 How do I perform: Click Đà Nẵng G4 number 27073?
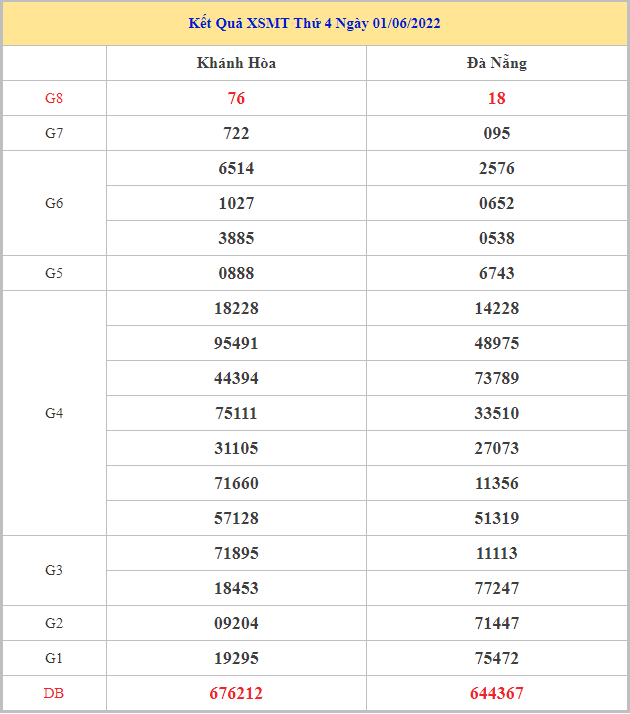497,448
